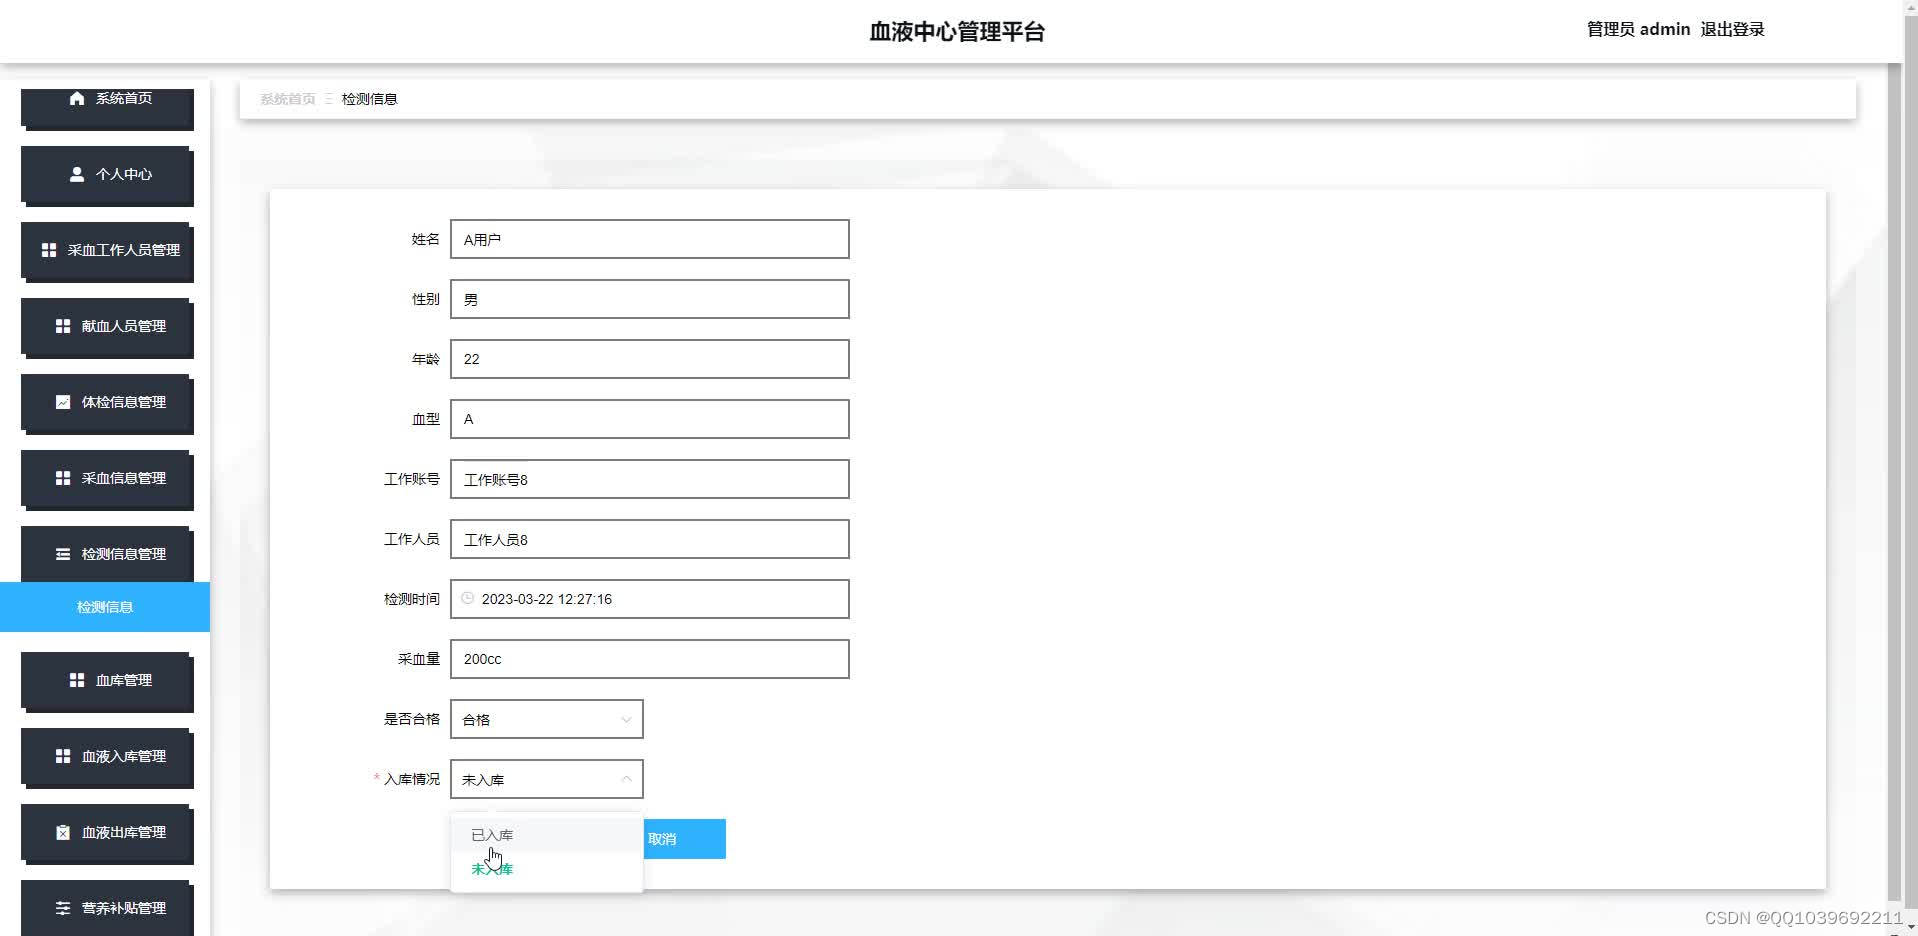Expand the 采血工作人员管理 menu

point(107,251)
